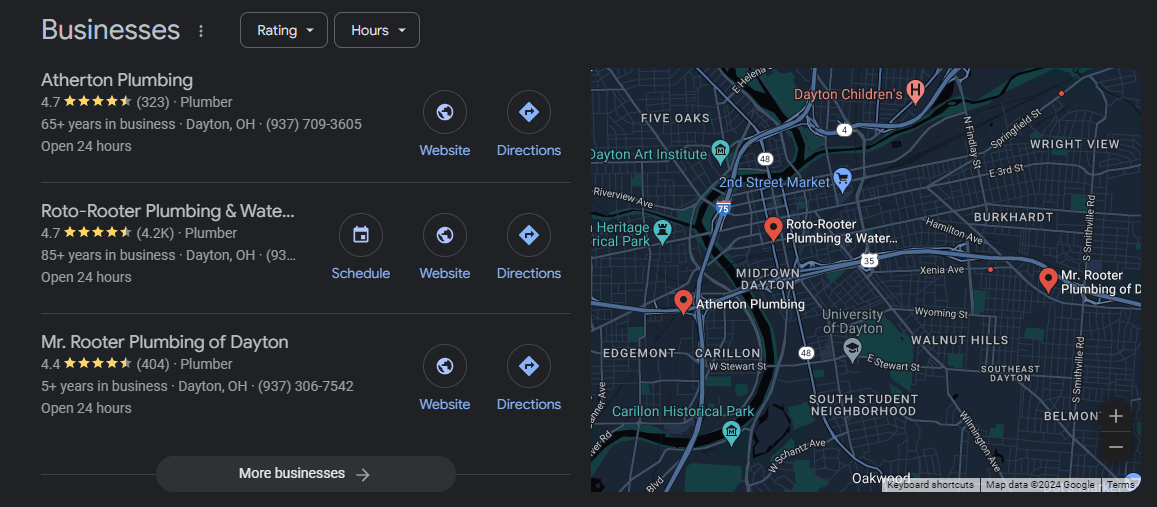Viewport: 1157px width, 507px height.
Task: Open Atherton Plumbing website globe icon
Action: (x=444, y=112)
